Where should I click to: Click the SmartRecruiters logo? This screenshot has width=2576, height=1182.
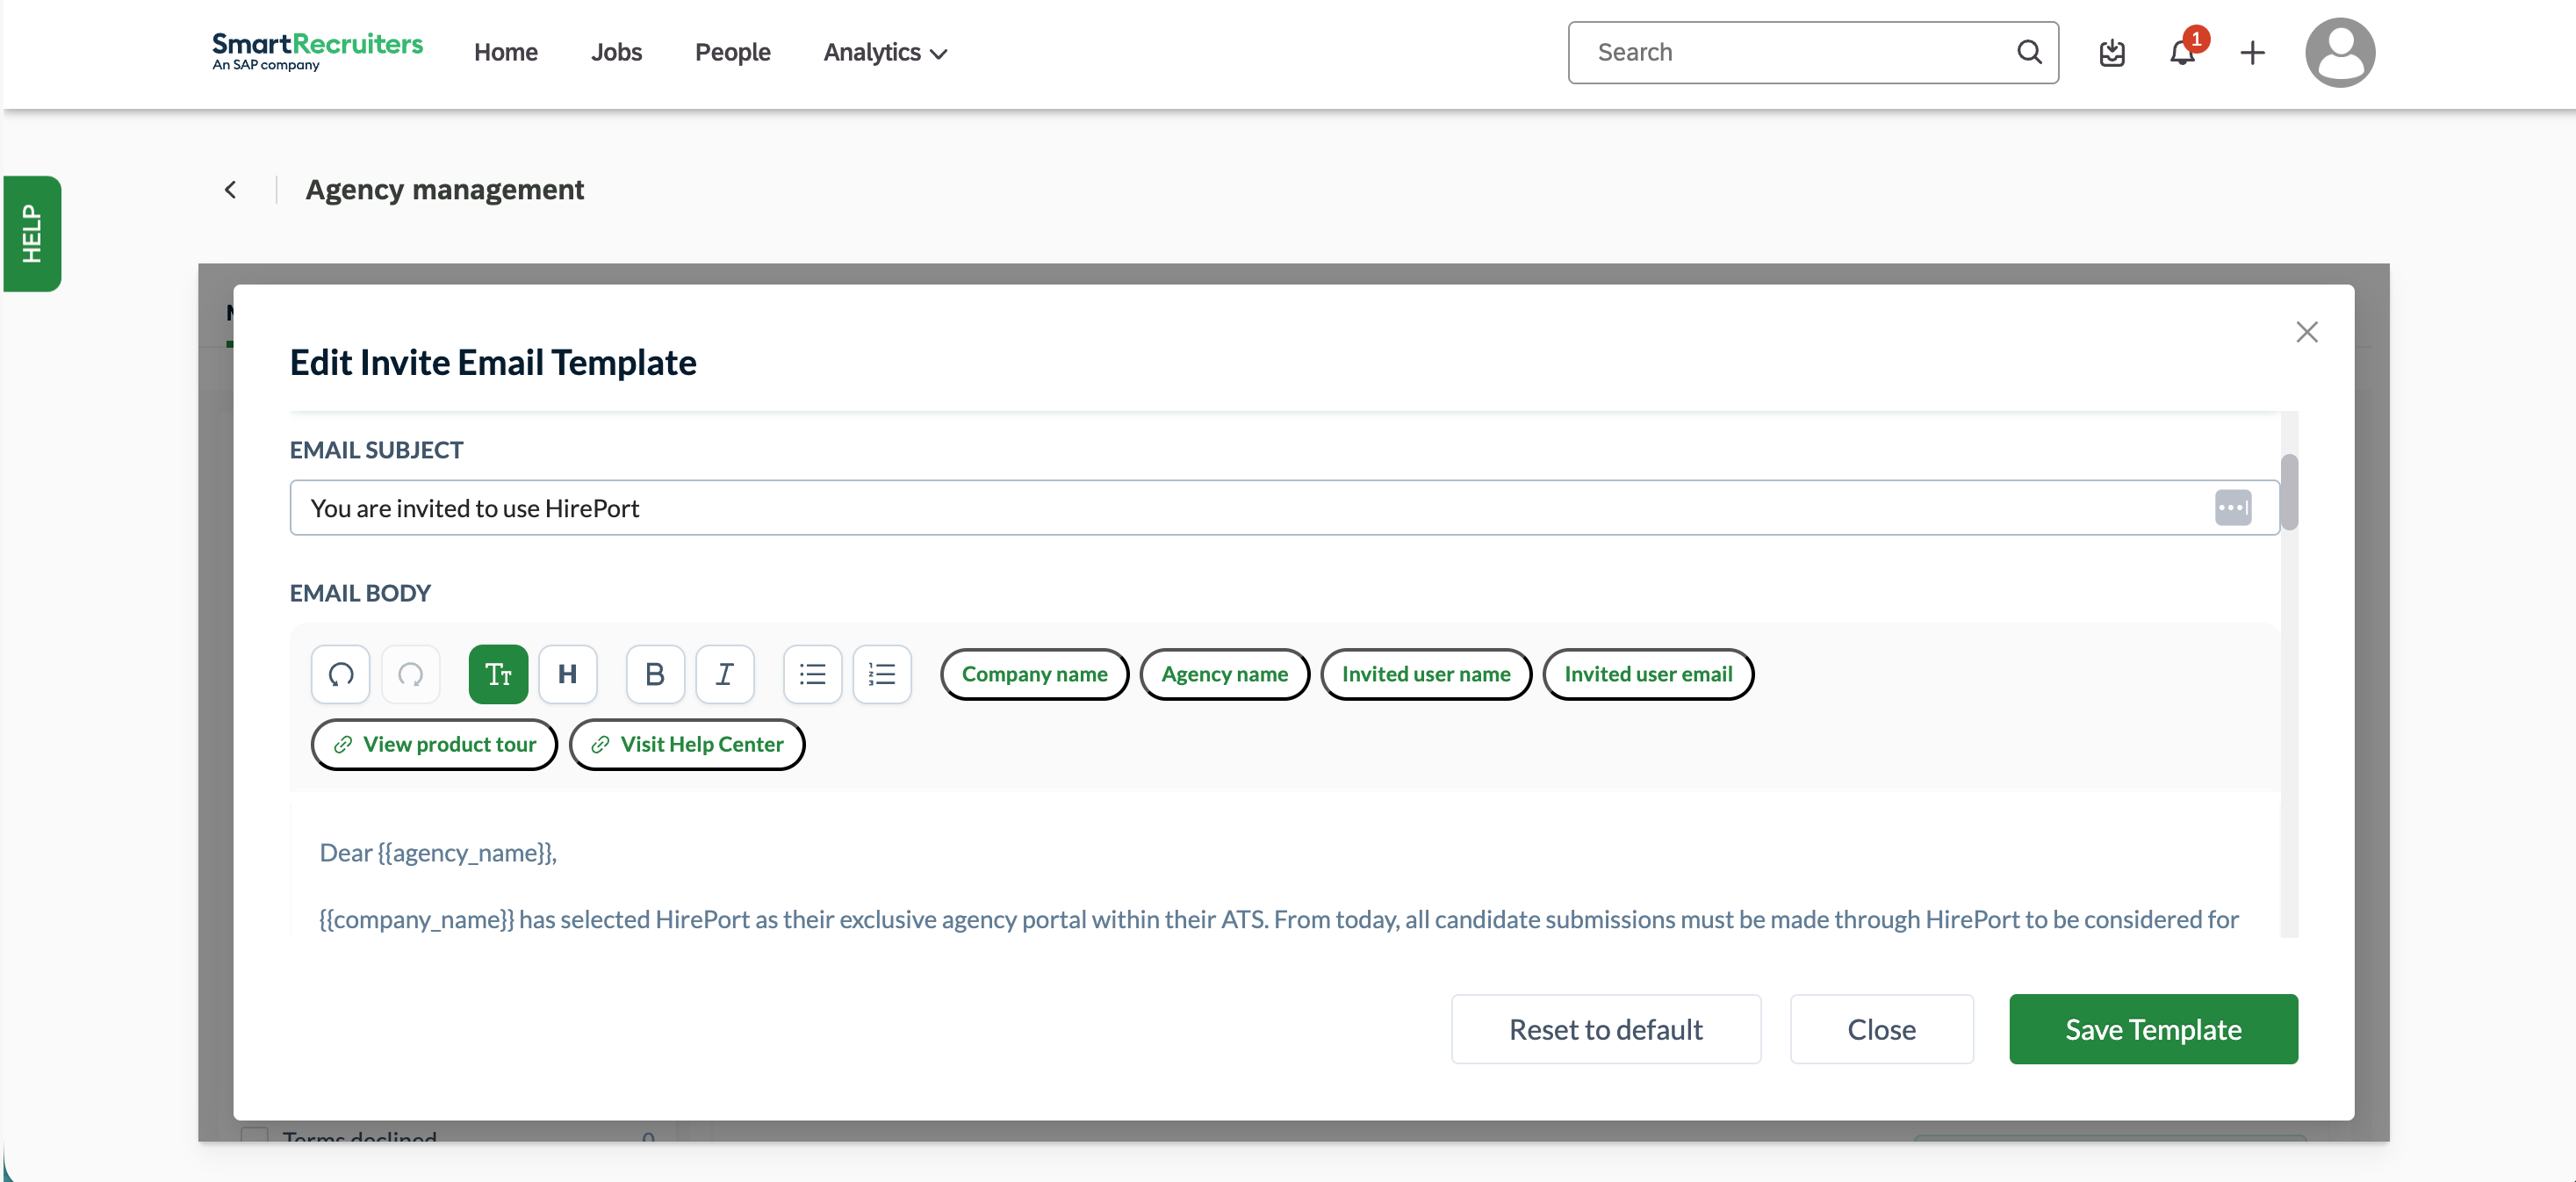click(317, 51)
